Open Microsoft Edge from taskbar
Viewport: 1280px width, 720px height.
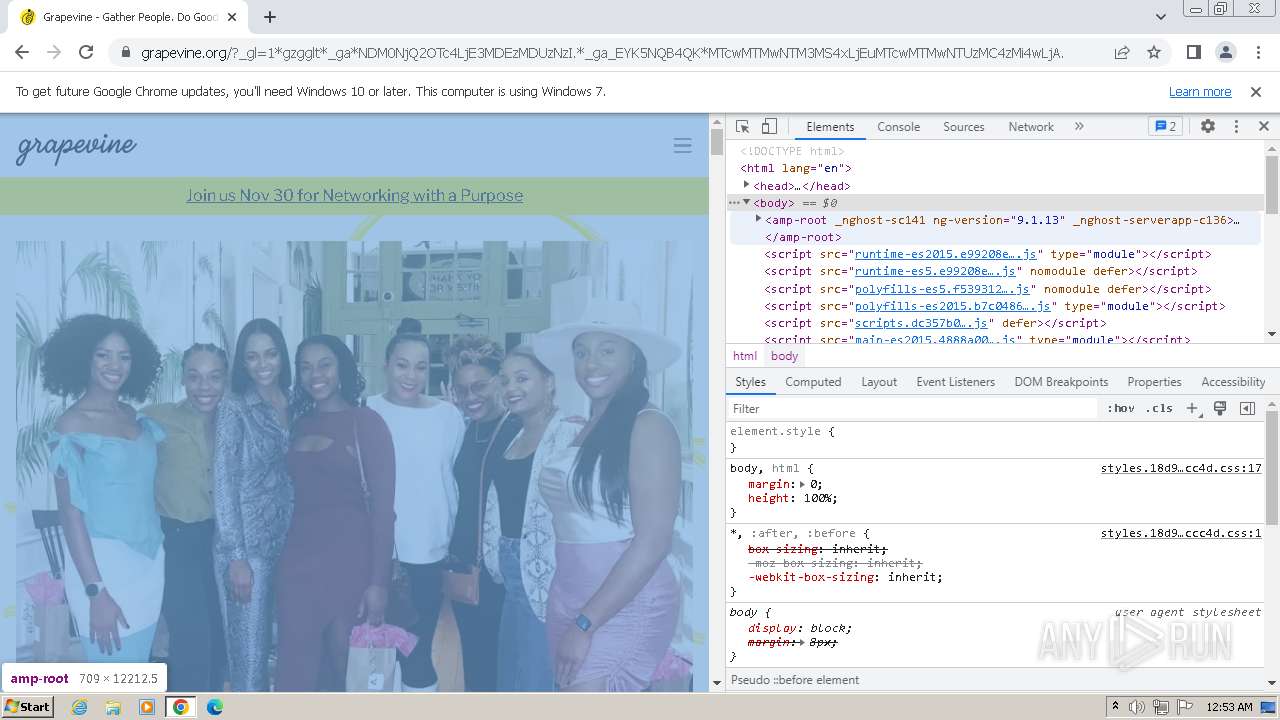pyautogui.click(x=214, y=707)
